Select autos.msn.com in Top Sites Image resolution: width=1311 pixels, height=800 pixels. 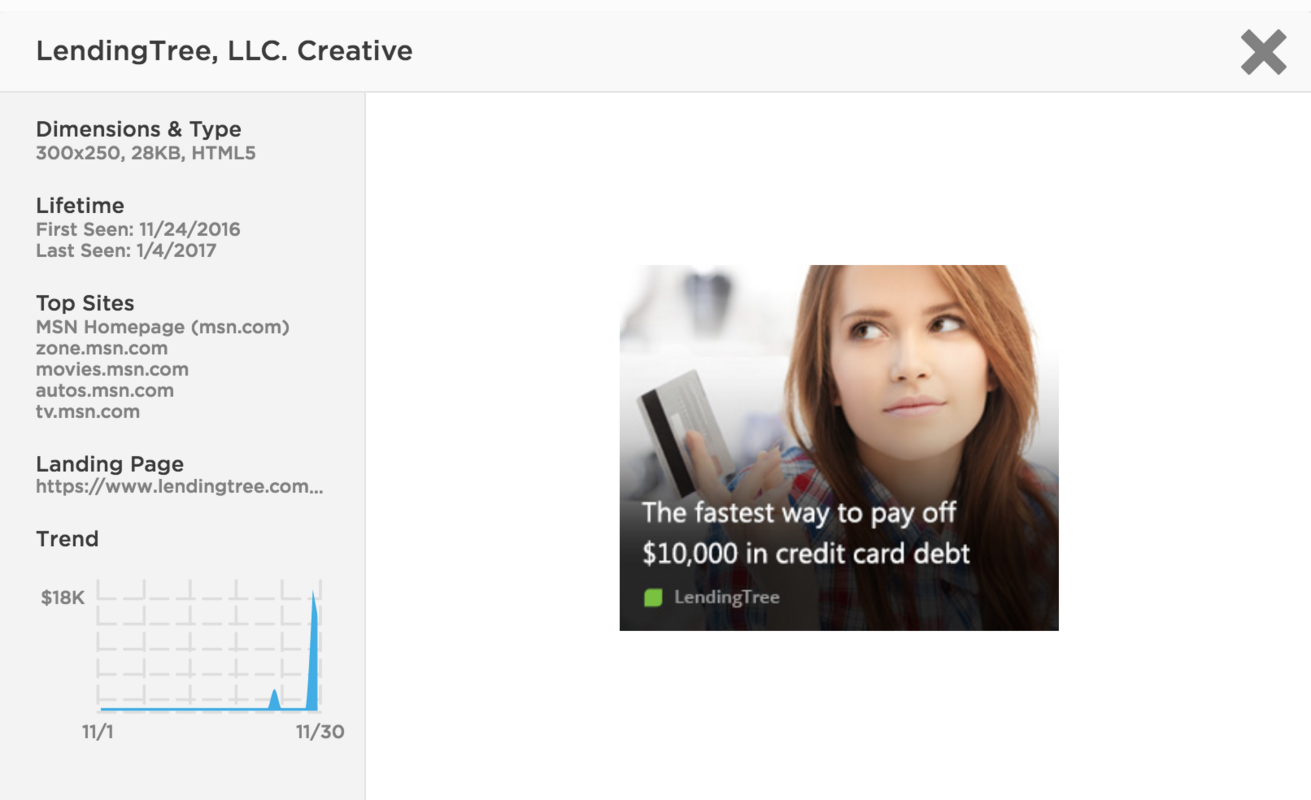click(104, 390)
